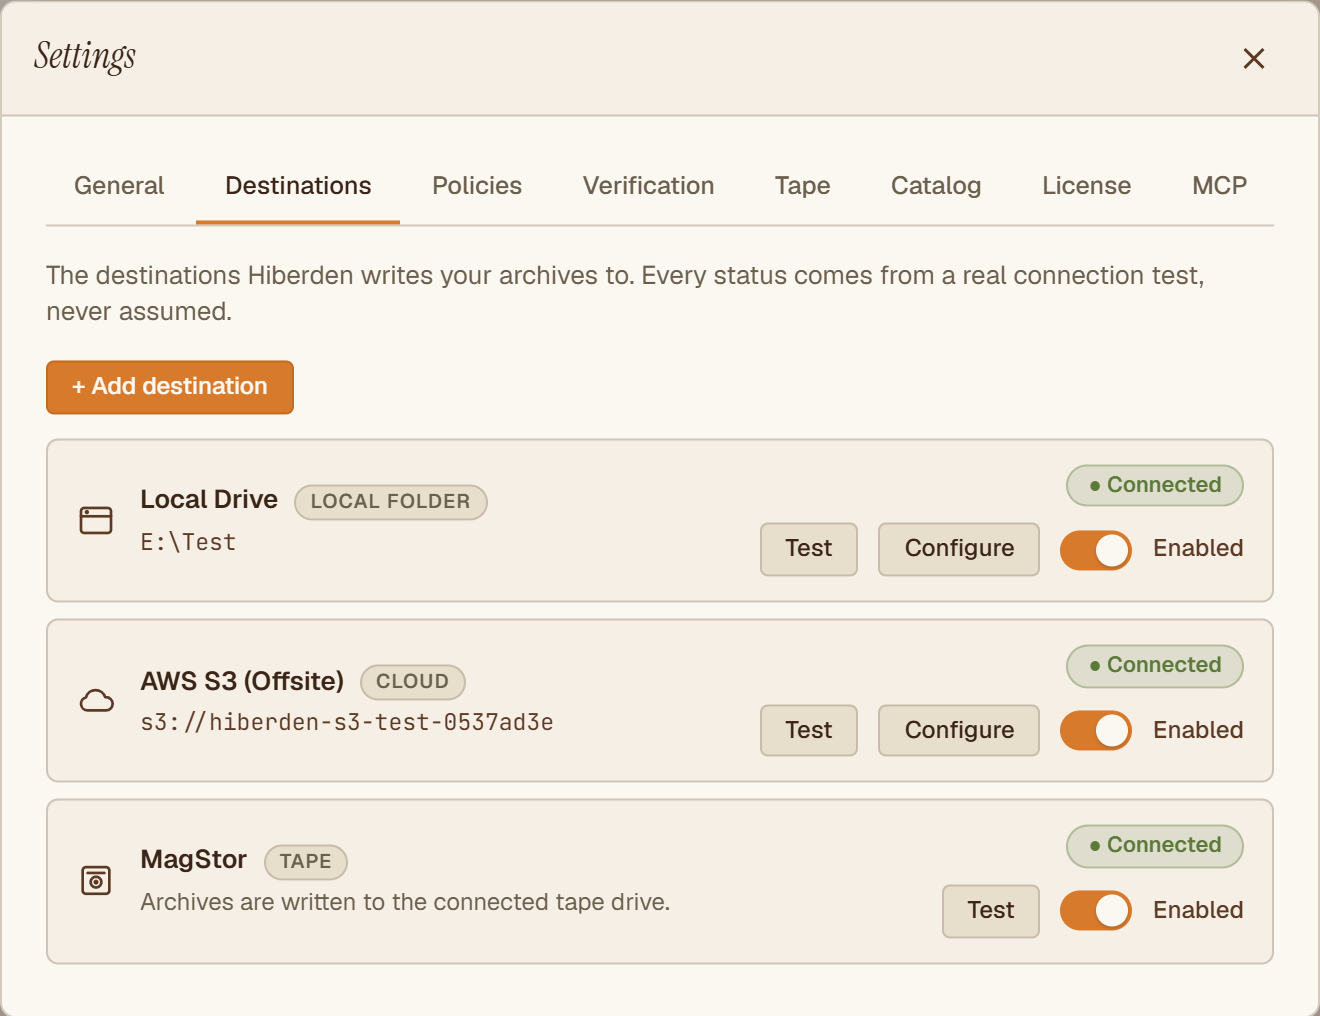
Task: Click the LOCAL FOLDER type tag
Action: click(391, 502)
